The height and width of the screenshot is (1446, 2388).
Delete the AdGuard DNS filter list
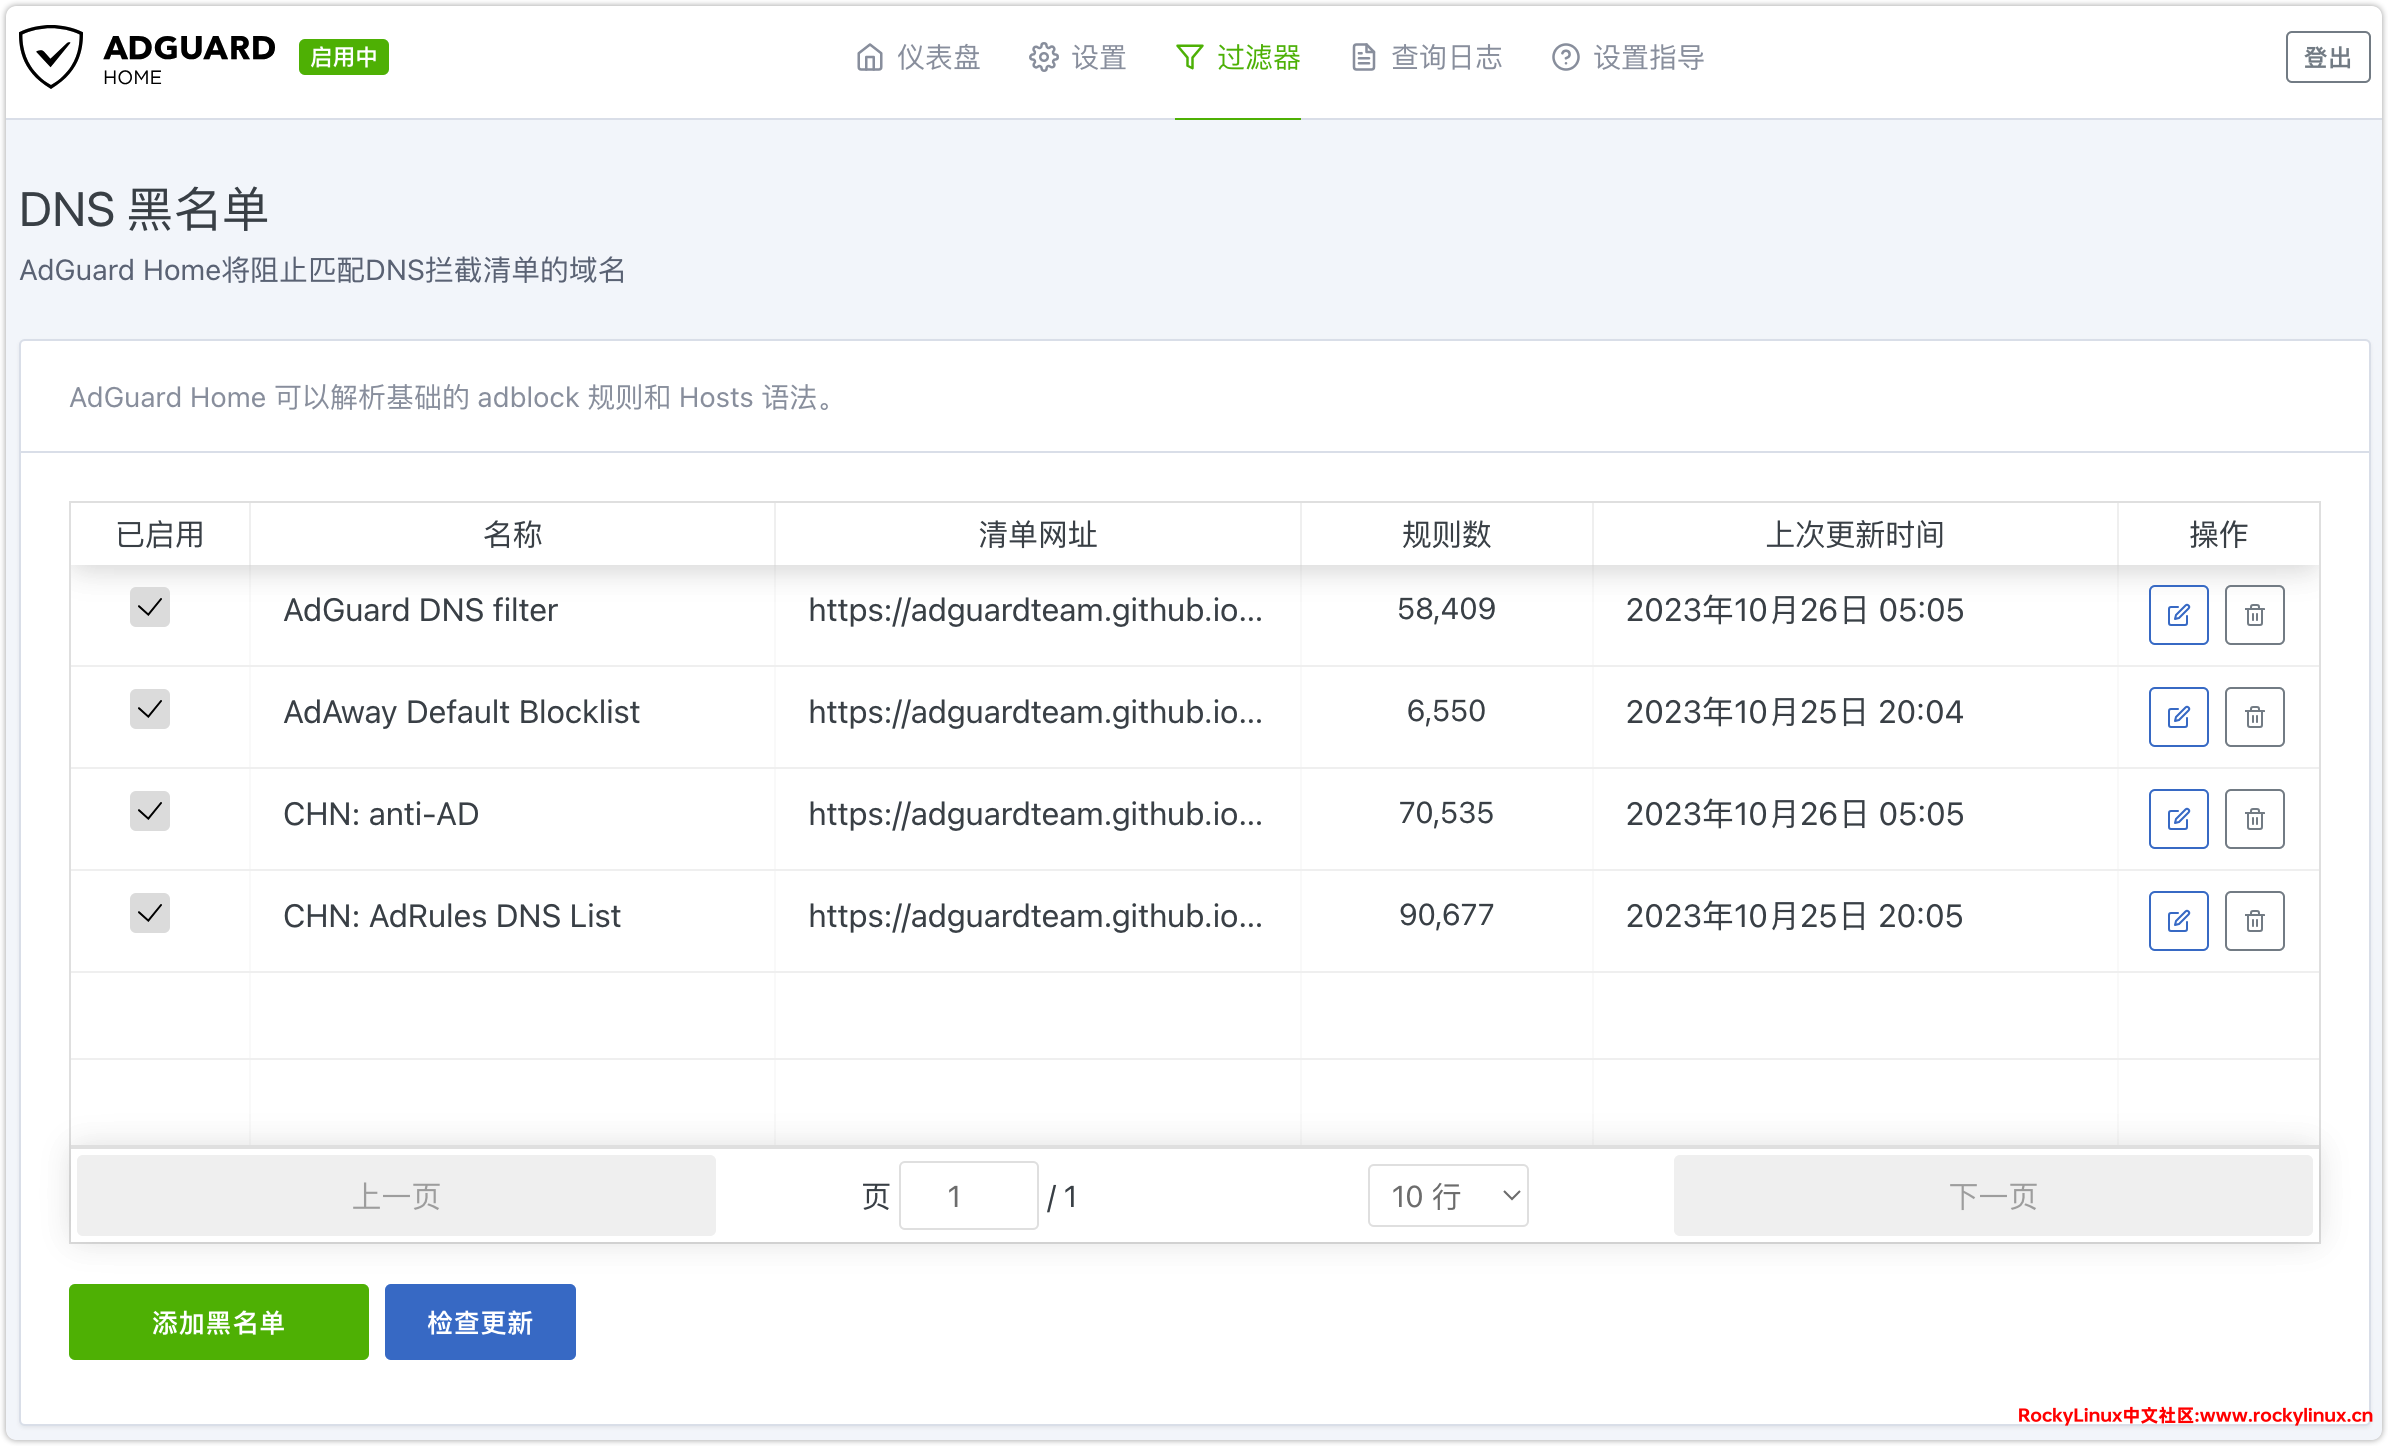point(2254,615)
